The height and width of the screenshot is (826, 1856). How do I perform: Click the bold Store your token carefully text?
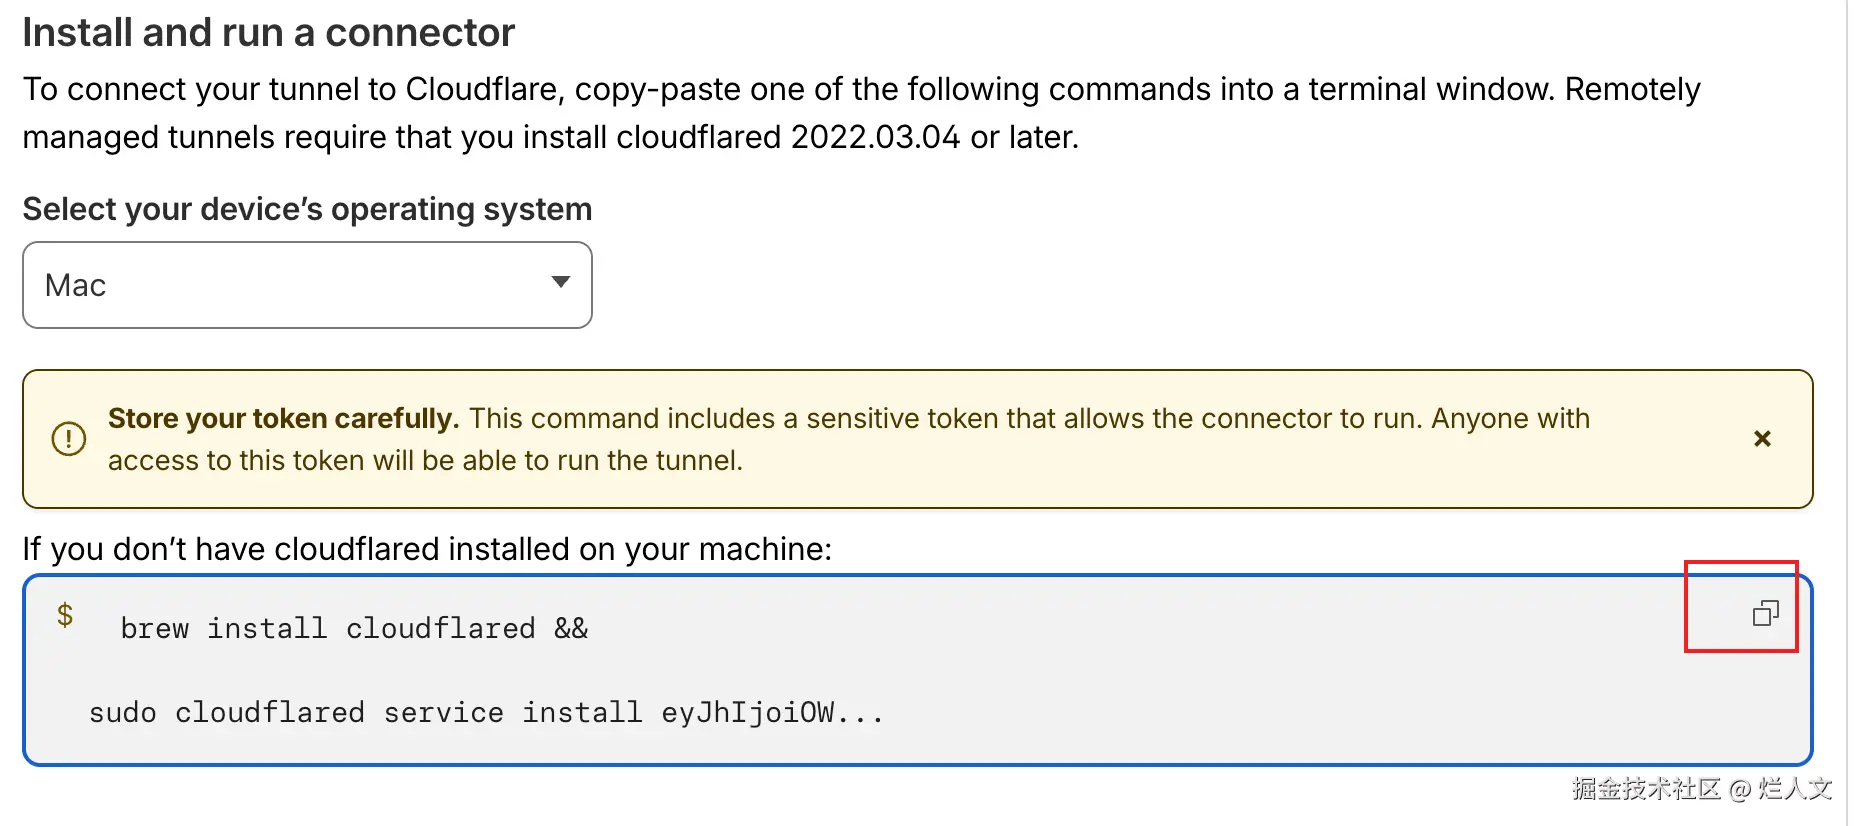point(283,419)
